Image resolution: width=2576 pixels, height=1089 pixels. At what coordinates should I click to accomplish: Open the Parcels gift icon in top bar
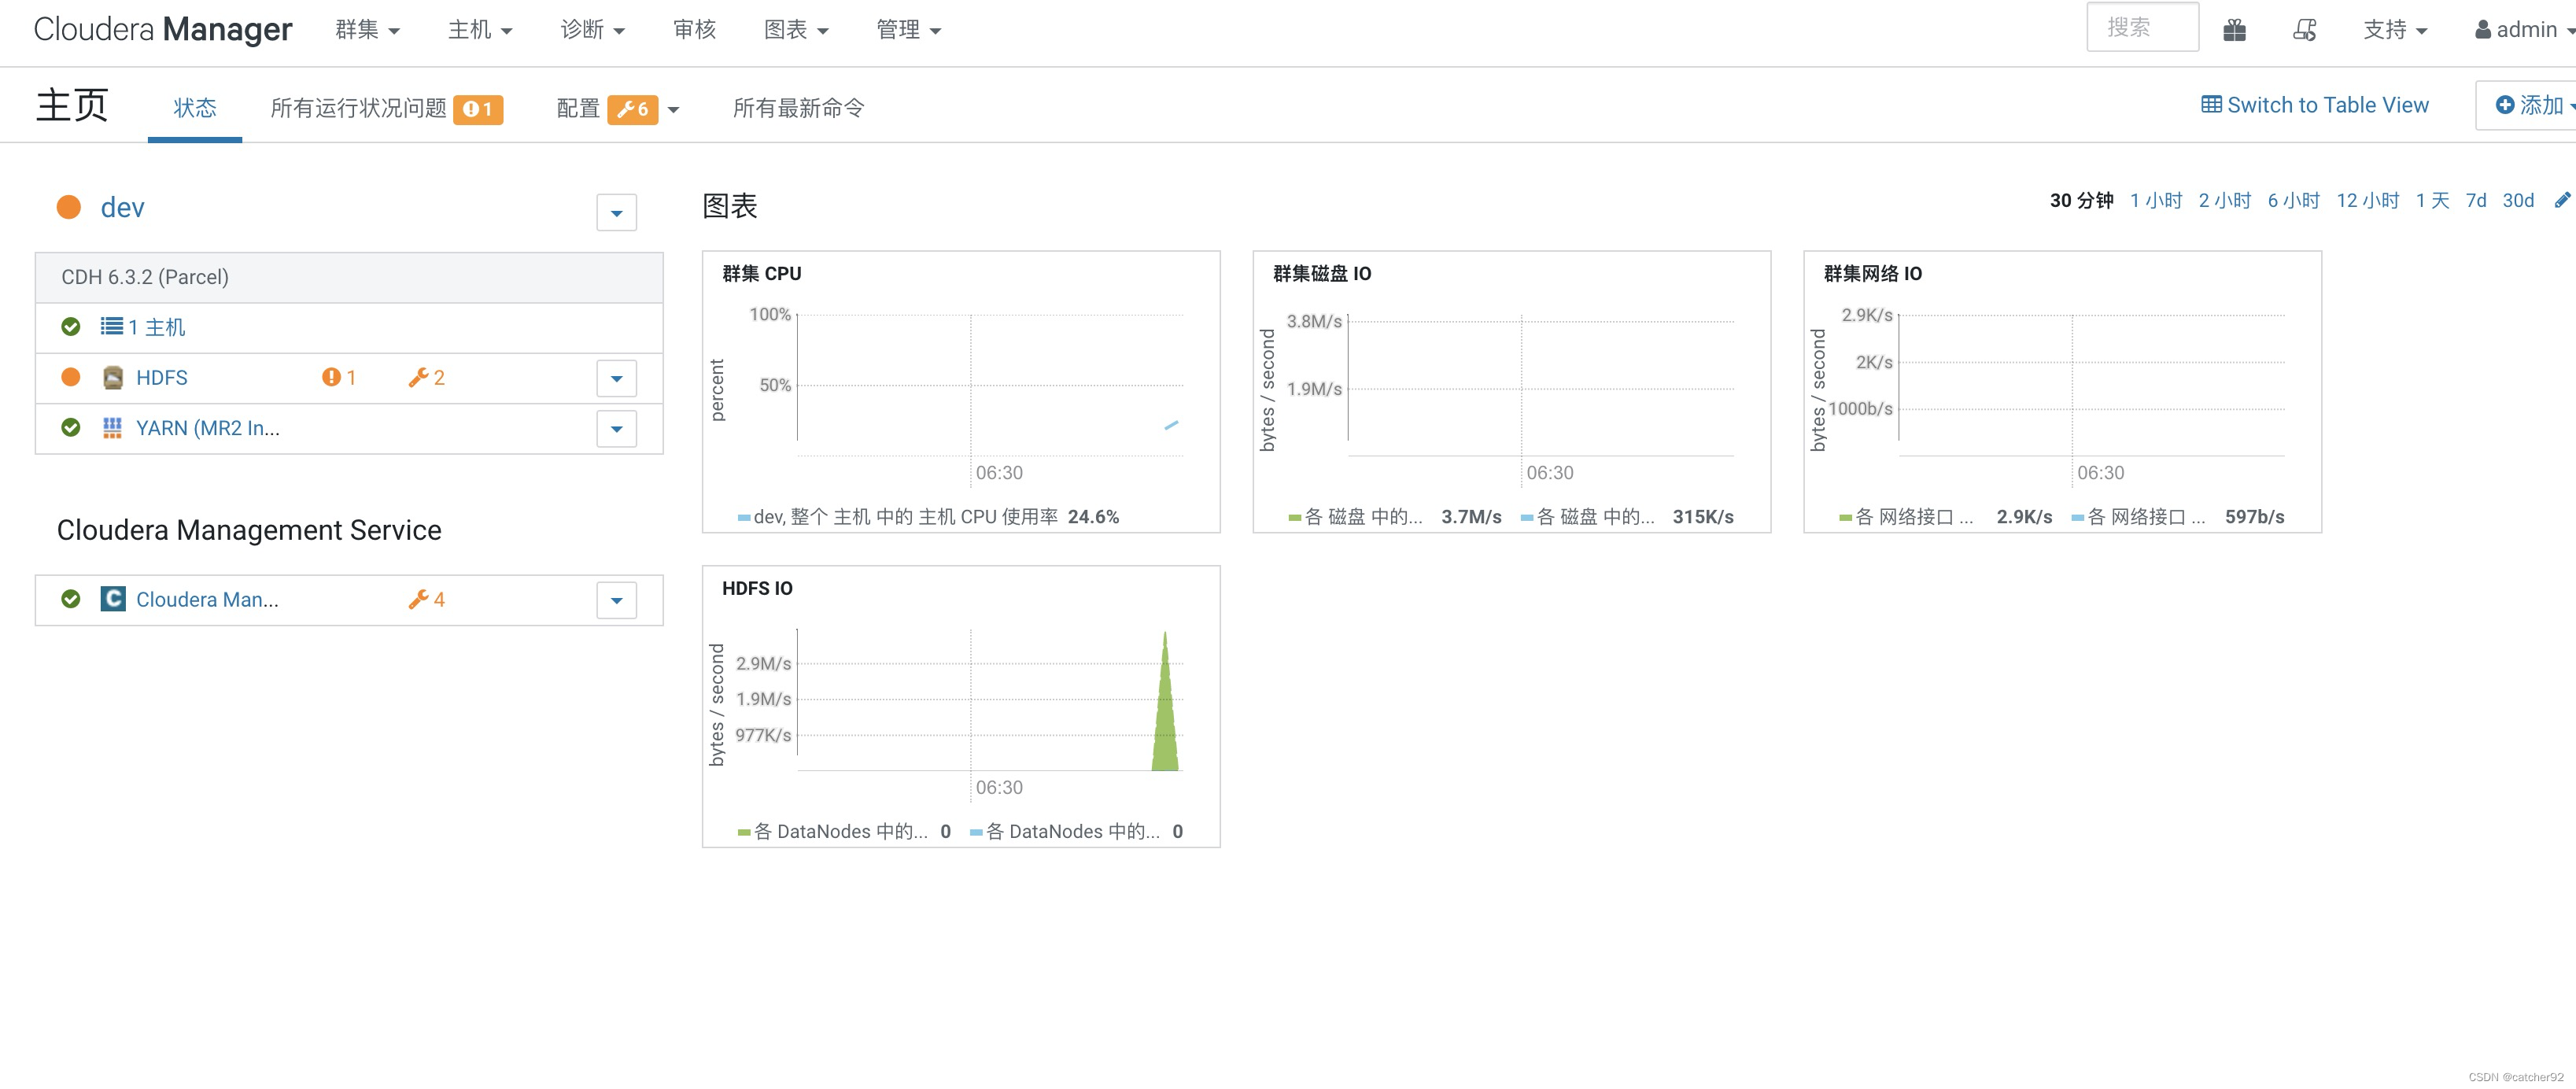pyautogui.click(x=2236, y=29)
